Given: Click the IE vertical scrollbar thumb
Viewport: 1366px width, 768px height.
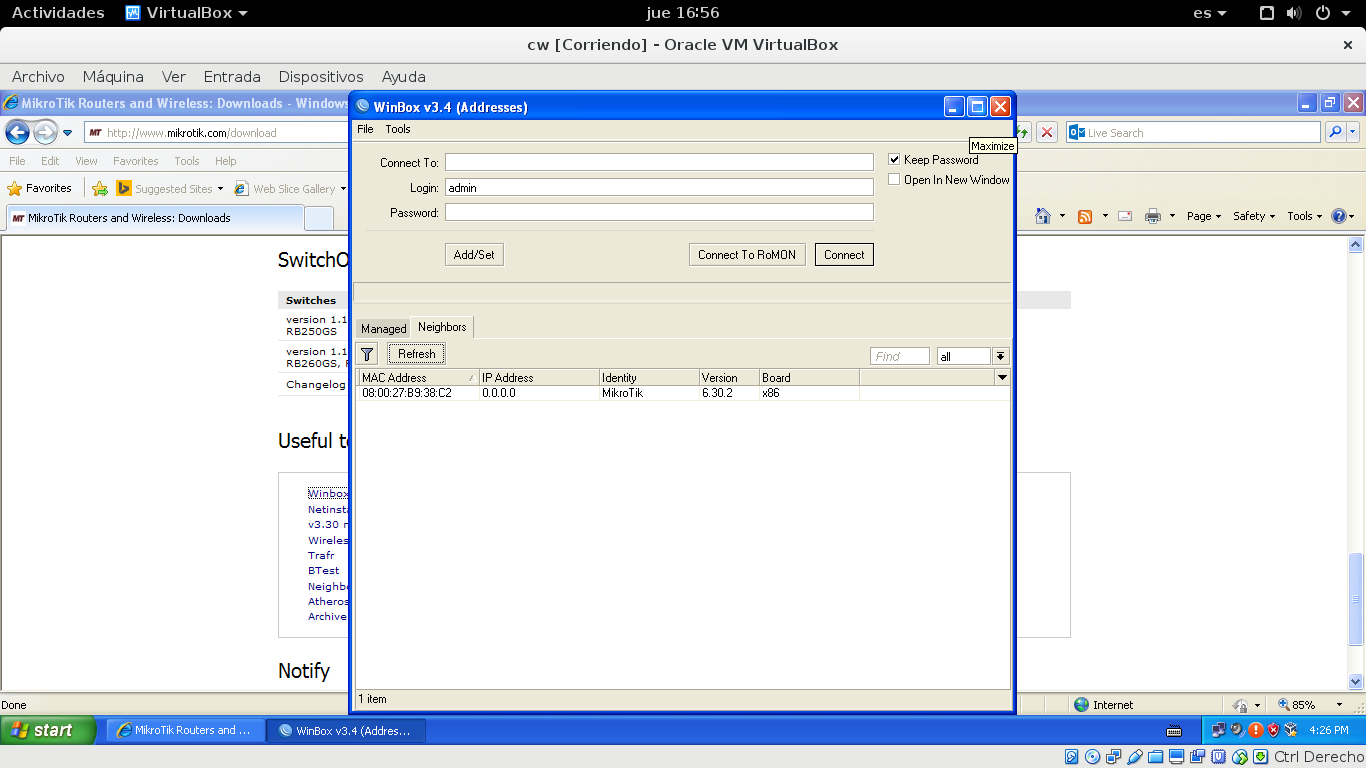Looking at the screenshot, I should coord(1356,599).
